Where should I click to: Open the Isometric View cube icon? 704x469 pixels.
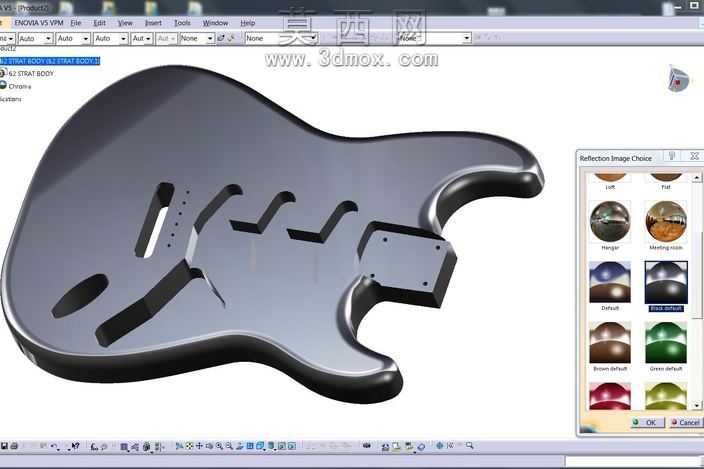tap(260, 446)
